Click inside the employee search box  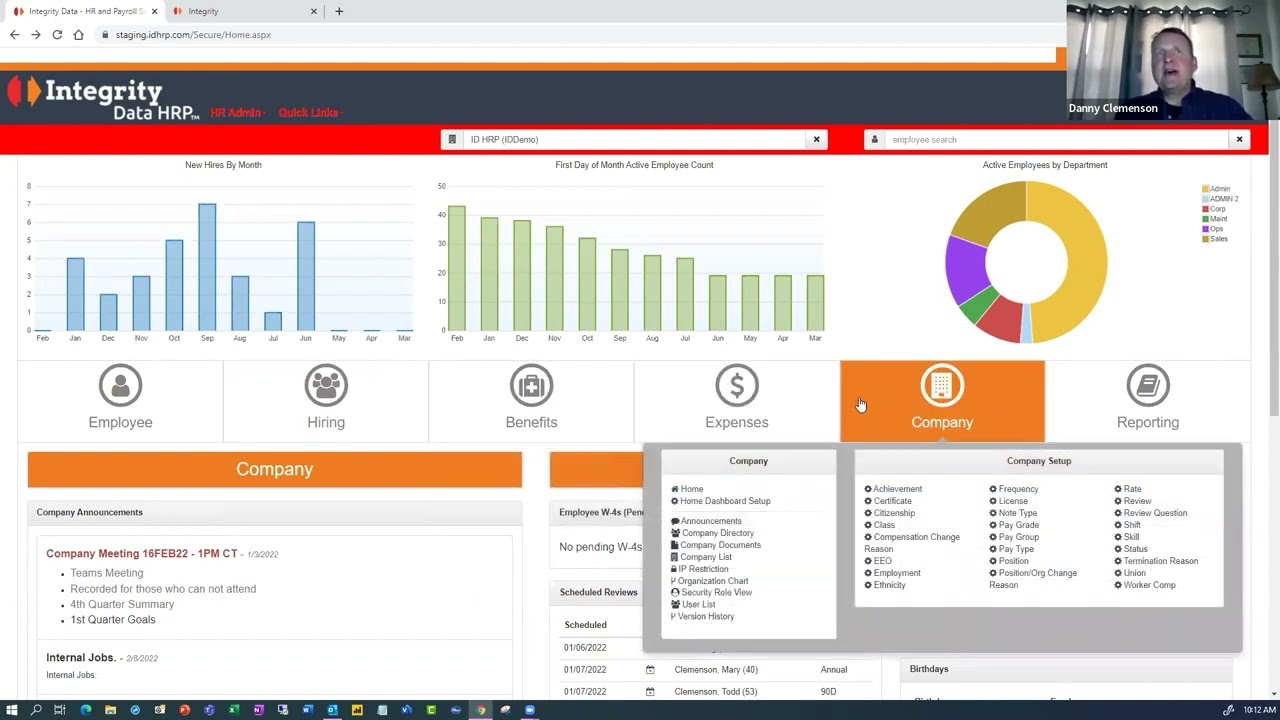(x=1056, y=139)
